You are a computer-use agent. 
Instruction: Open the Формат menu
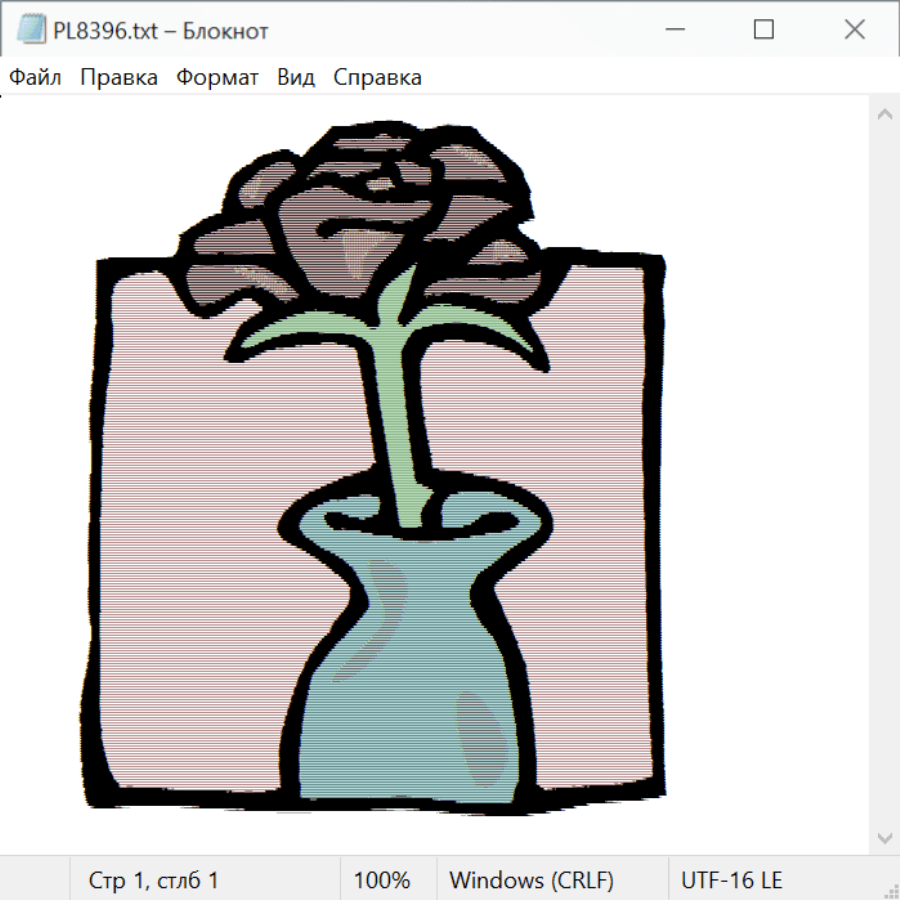pyautogui.click(x=217, y=78)
